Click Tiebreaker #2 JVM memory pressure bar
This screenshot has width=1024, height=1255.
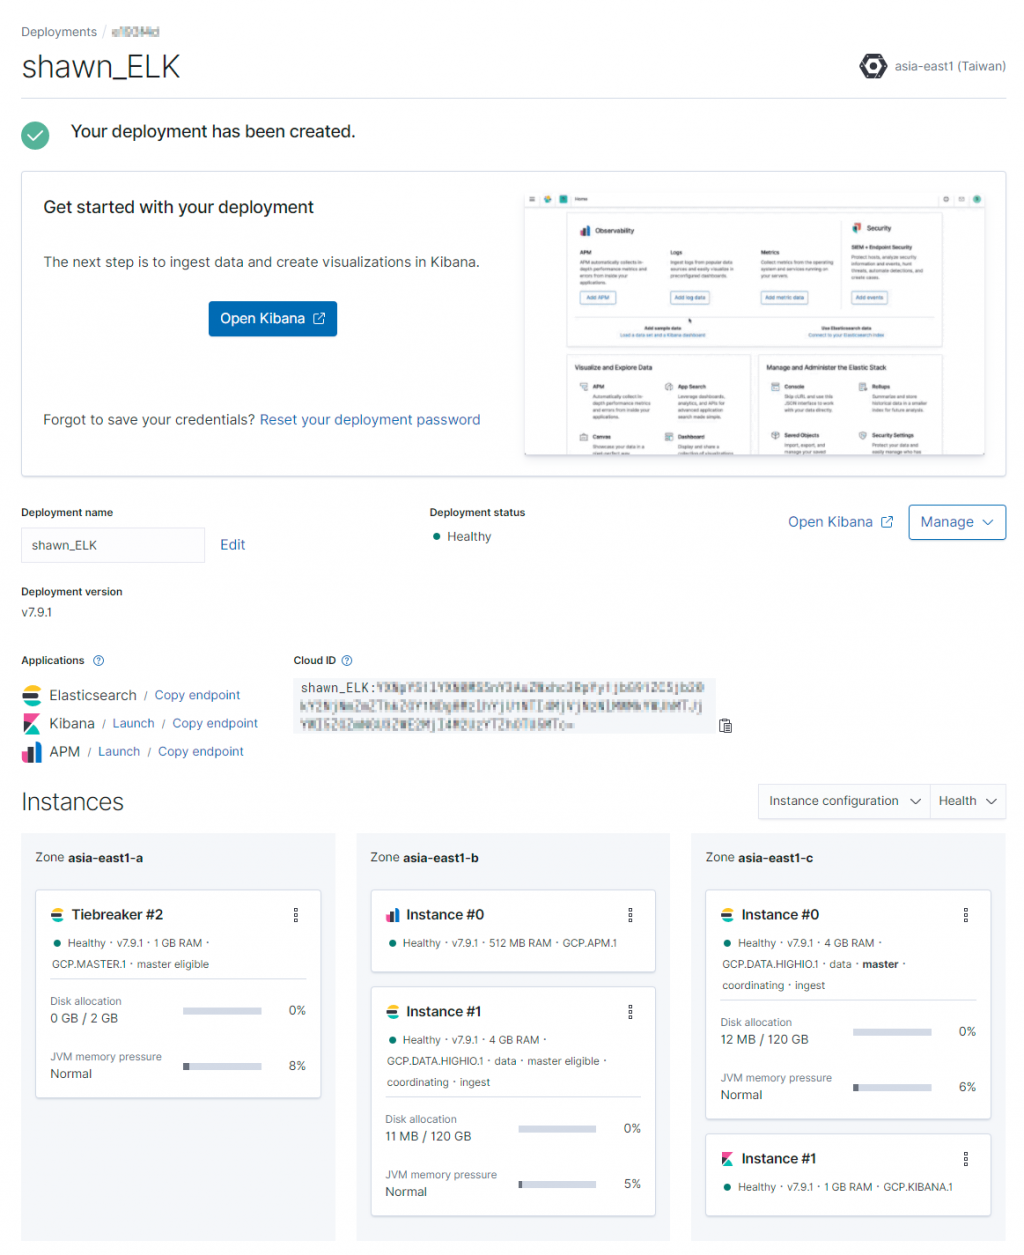[222, 1067]
